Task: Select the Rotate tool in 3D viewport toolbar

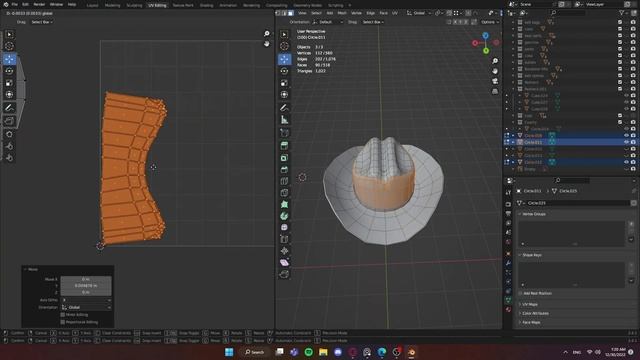Action: (x=284, y=71)
